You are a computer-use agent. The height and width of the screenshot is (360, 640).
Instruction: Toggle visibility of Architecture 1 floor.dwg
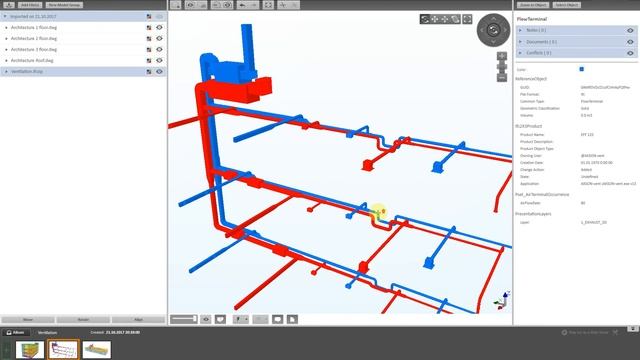[159, 27]
